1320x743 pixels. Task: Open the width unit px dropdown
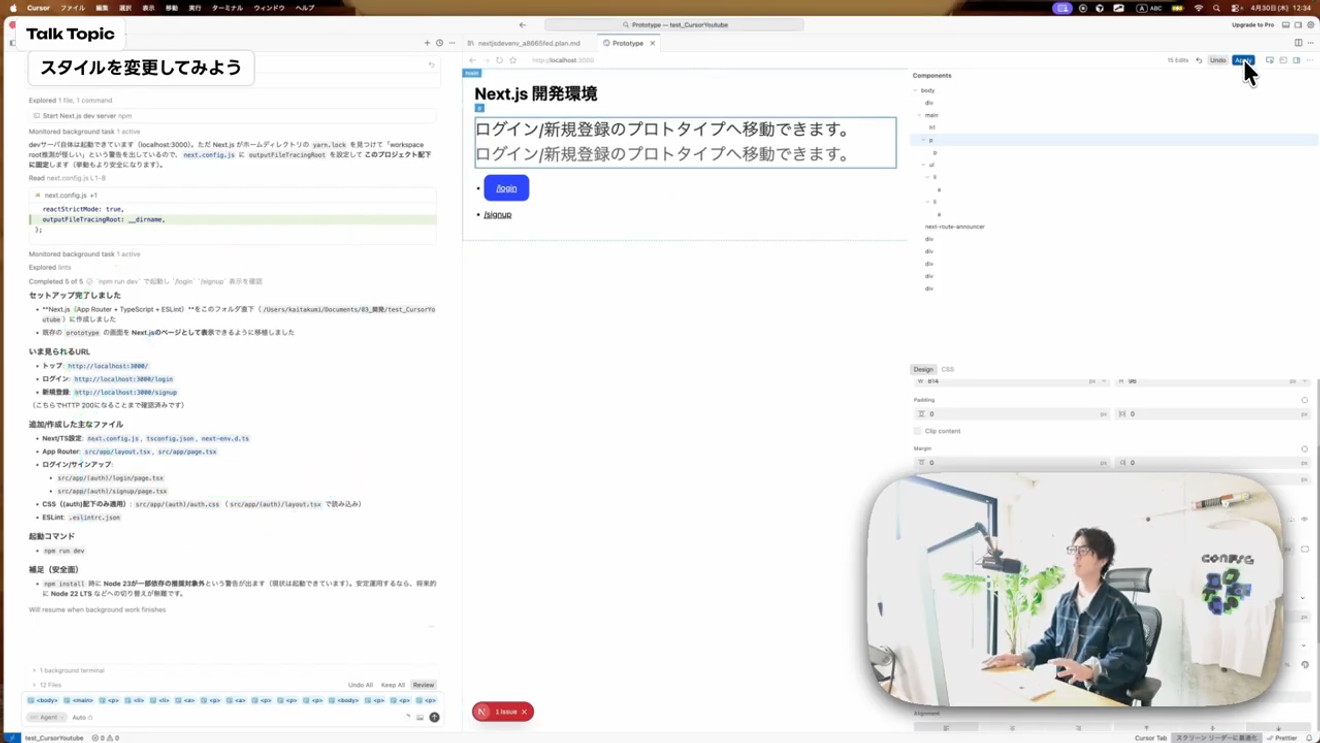[x=1096, y=381]
